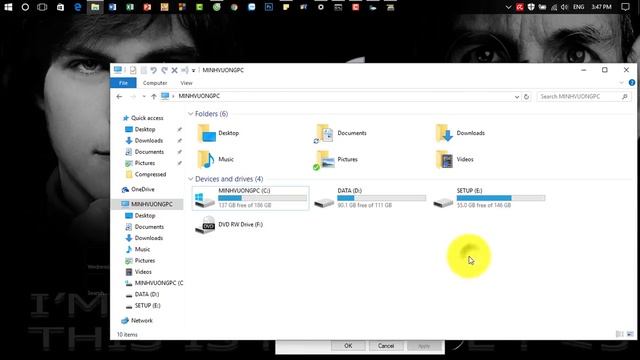Open the Music folder in Folders section
Viewport: 640px width, 360px height.
pyautogui.click(x=216, y=159)
